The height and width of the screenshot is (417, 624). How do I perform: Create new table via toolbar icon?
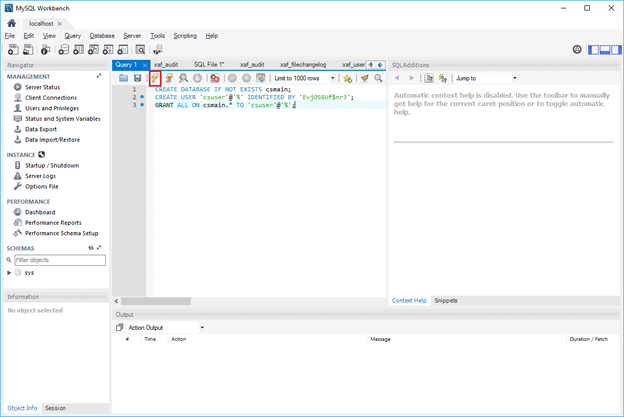tap(78, 49)
